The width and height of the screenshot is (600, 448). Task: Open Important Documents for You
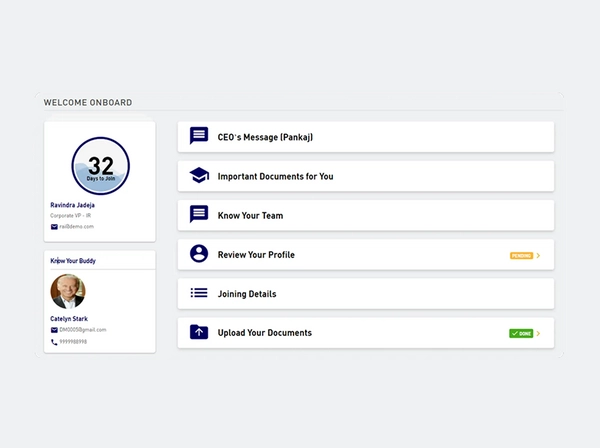(x=275, y=176)
